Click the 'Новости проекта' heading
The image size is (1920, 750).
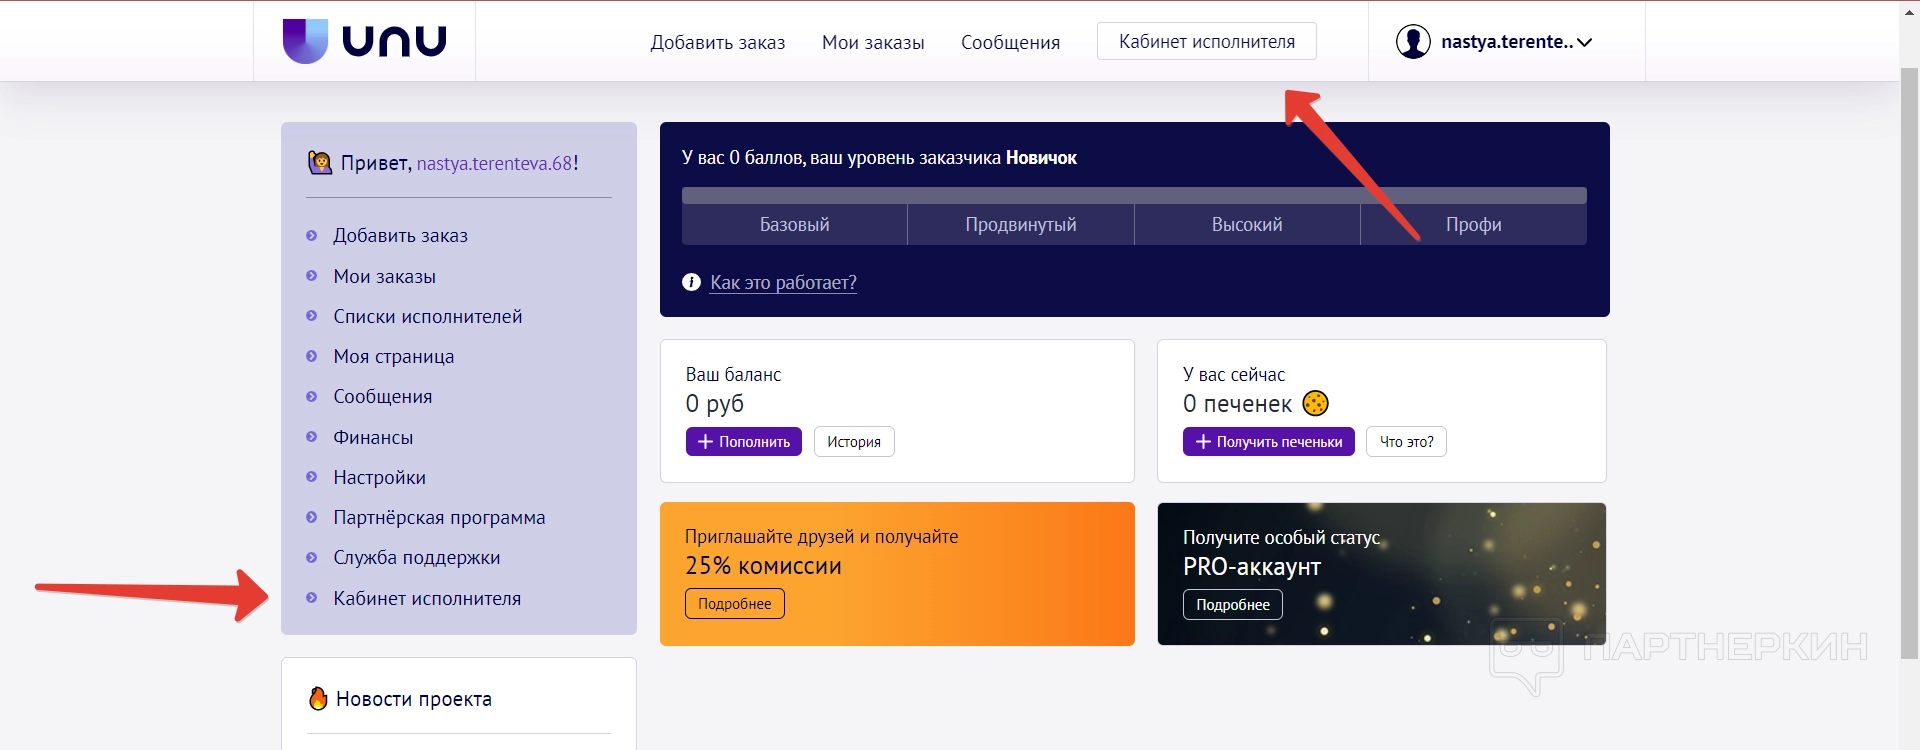point(413,699)
